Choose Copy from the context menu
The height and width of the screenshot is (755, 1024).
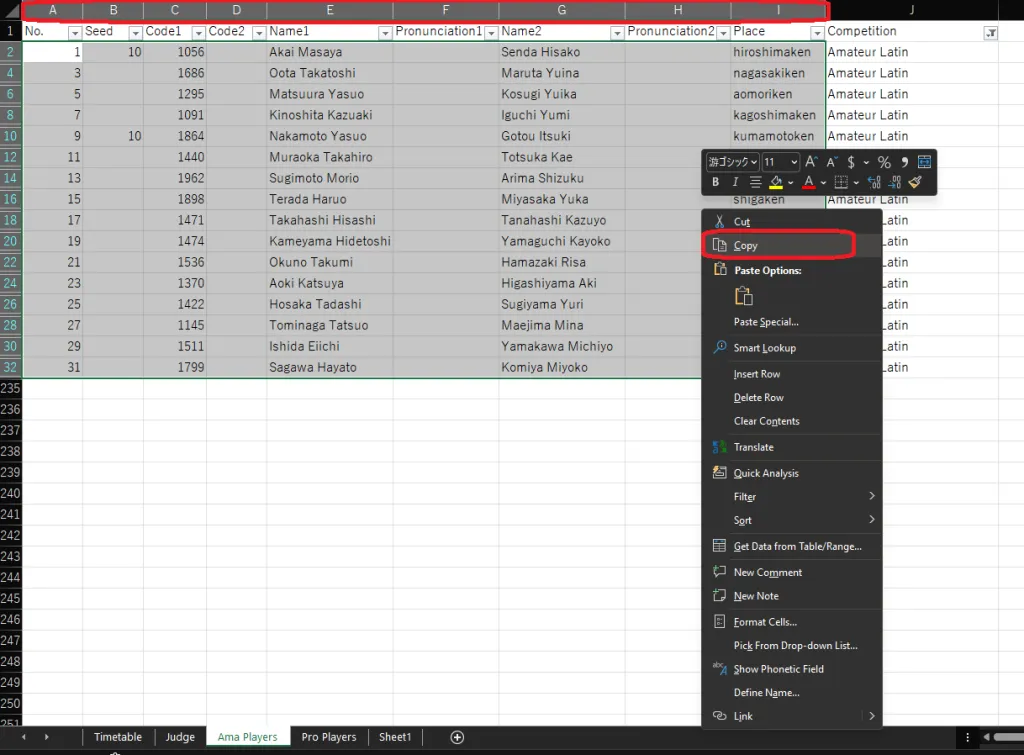745,245
